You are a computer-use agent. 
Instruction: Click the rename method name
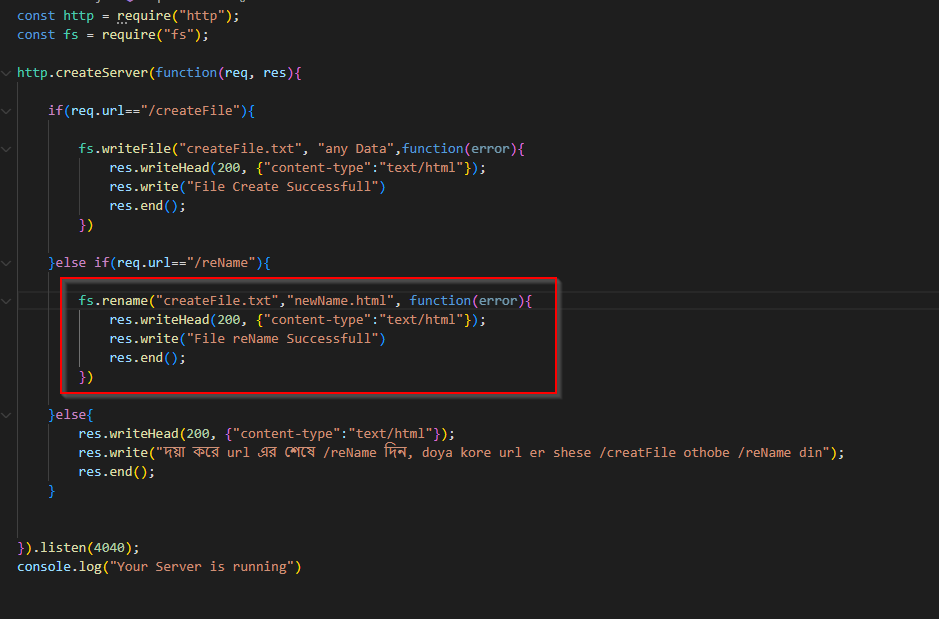[x=125, y=301]
